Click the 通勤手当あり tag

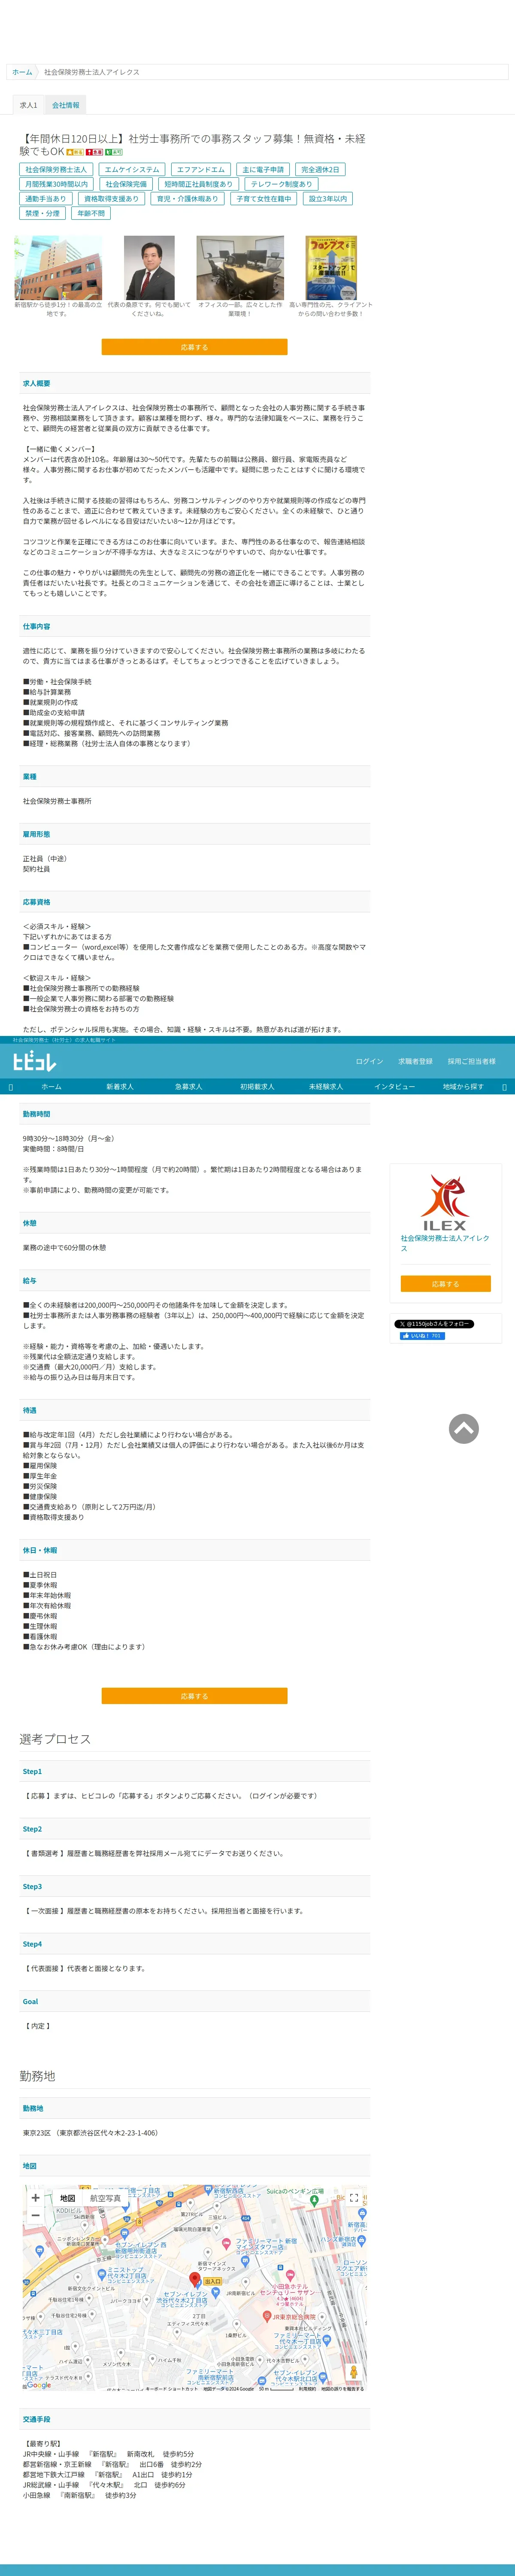(46, 199)
